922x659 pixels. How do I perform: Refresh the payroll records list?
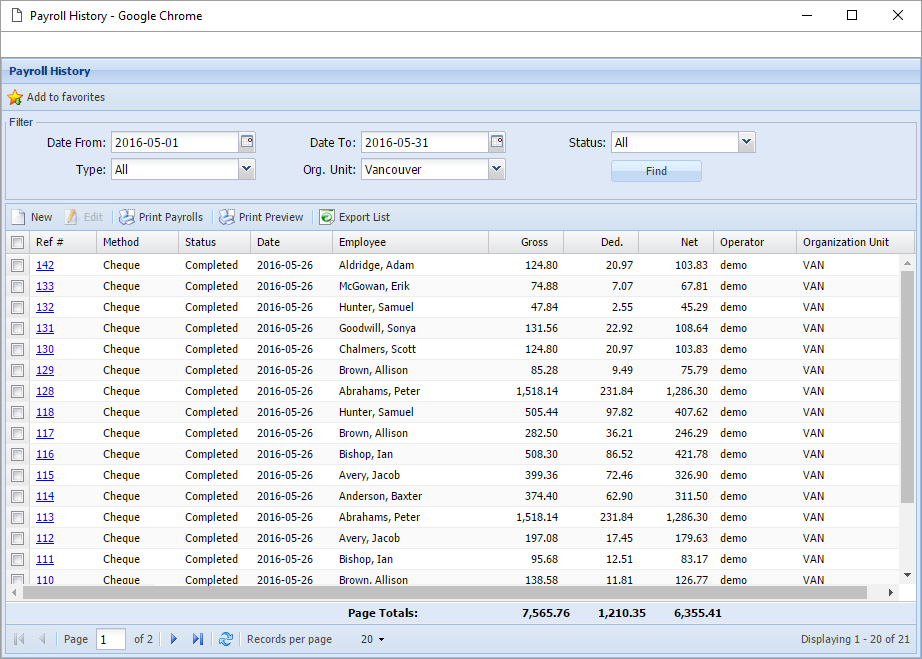tap(227, 639)
